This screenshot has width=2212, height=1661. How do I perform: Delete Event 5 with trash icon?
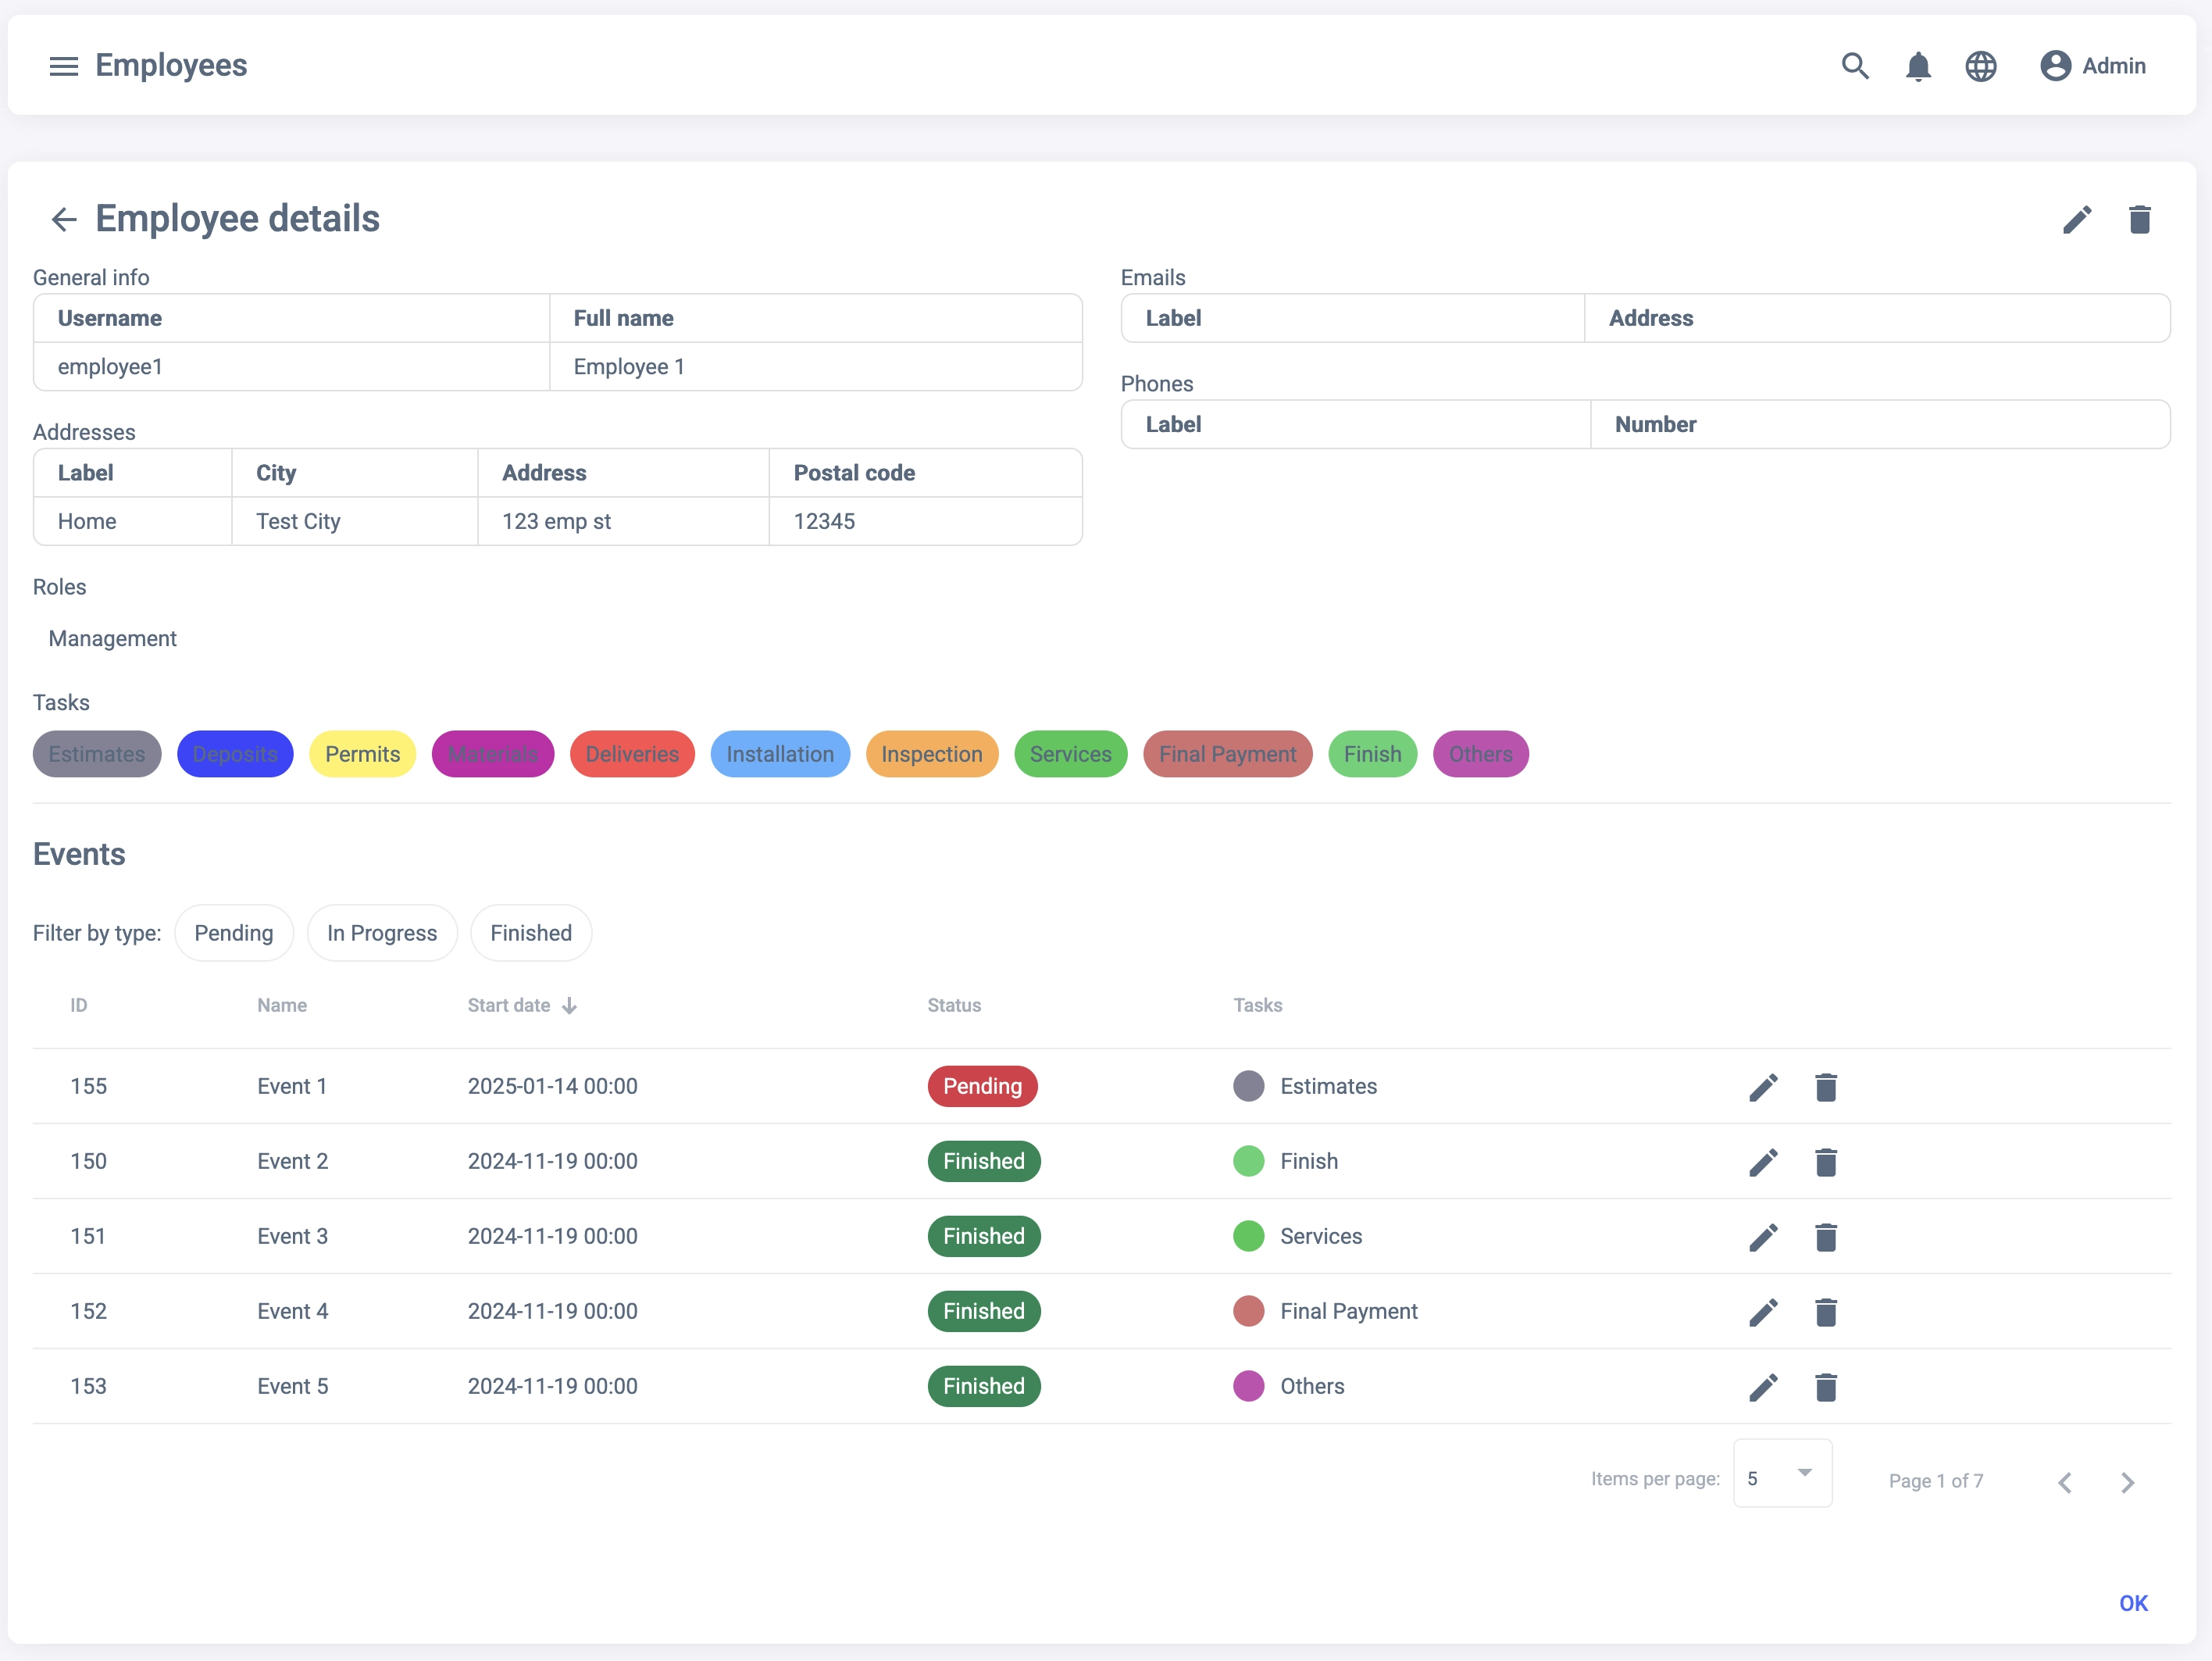pyautogui.click(x=1825, y=1387)
